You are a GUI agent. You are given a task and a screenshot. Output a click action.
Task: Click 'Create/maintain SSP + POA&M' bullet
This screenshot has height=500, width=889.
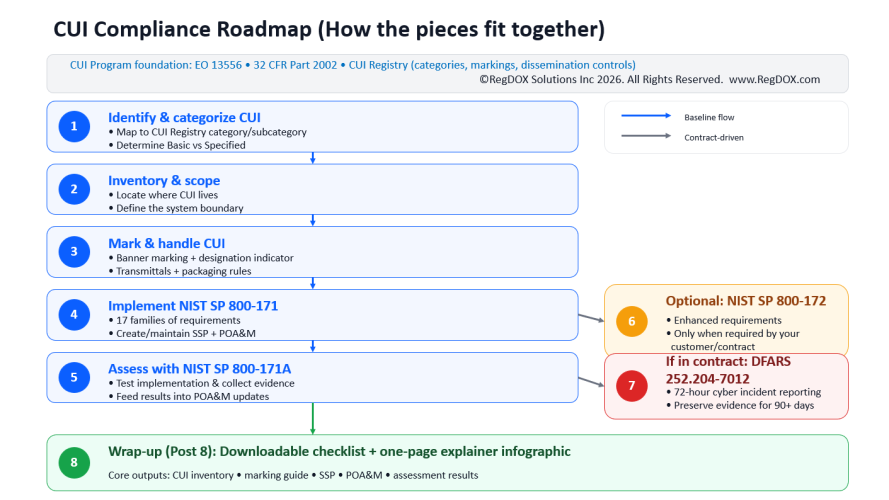tap(182, 333)
